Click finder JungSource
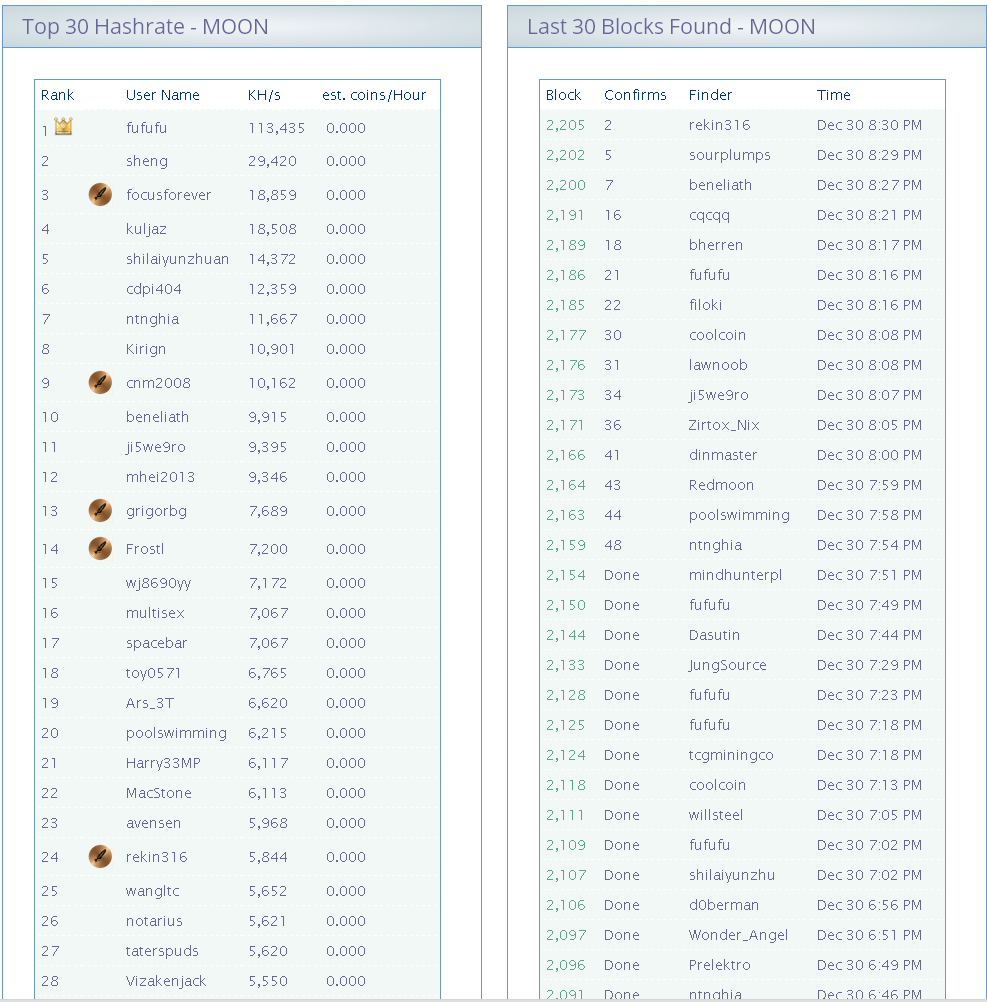Image resolution: width=987 pixels, height=1002 pixels. coord(728,665)
